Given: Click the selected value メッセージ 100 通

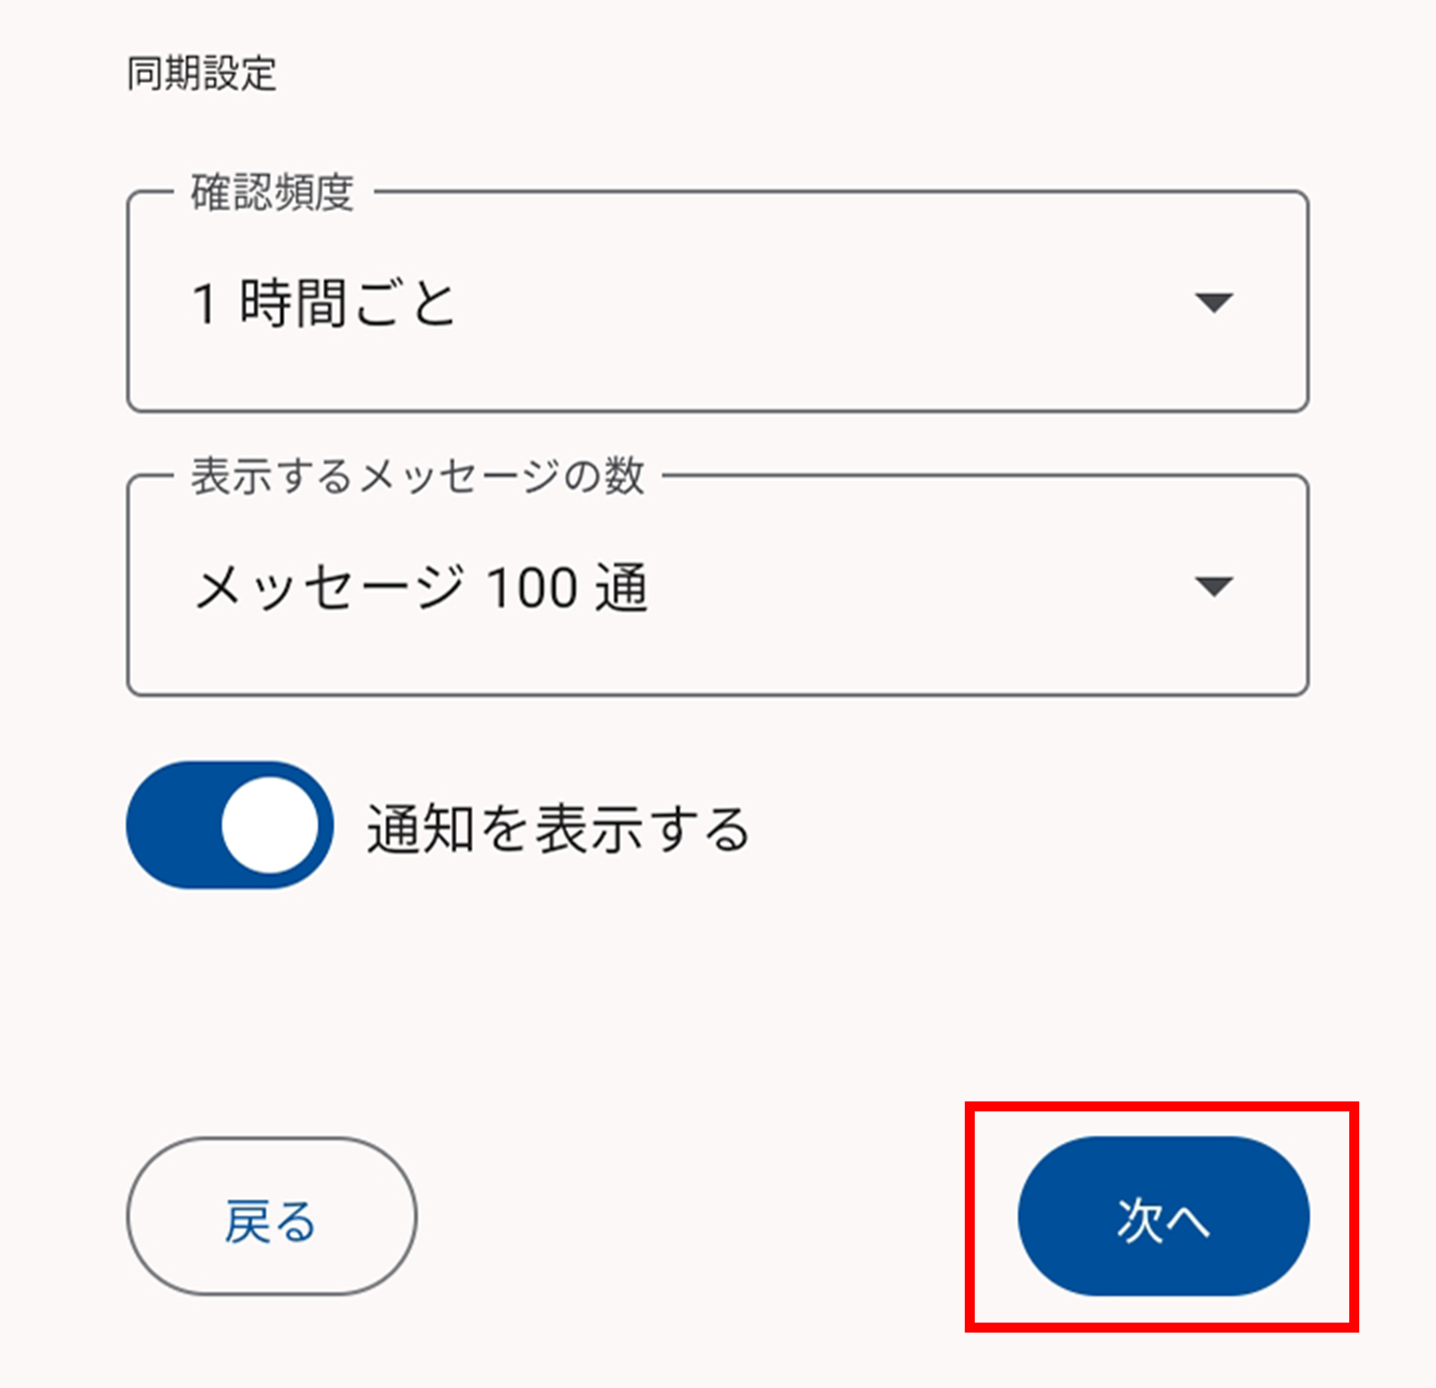Looking at the screenshot, I should coord(421,587).
